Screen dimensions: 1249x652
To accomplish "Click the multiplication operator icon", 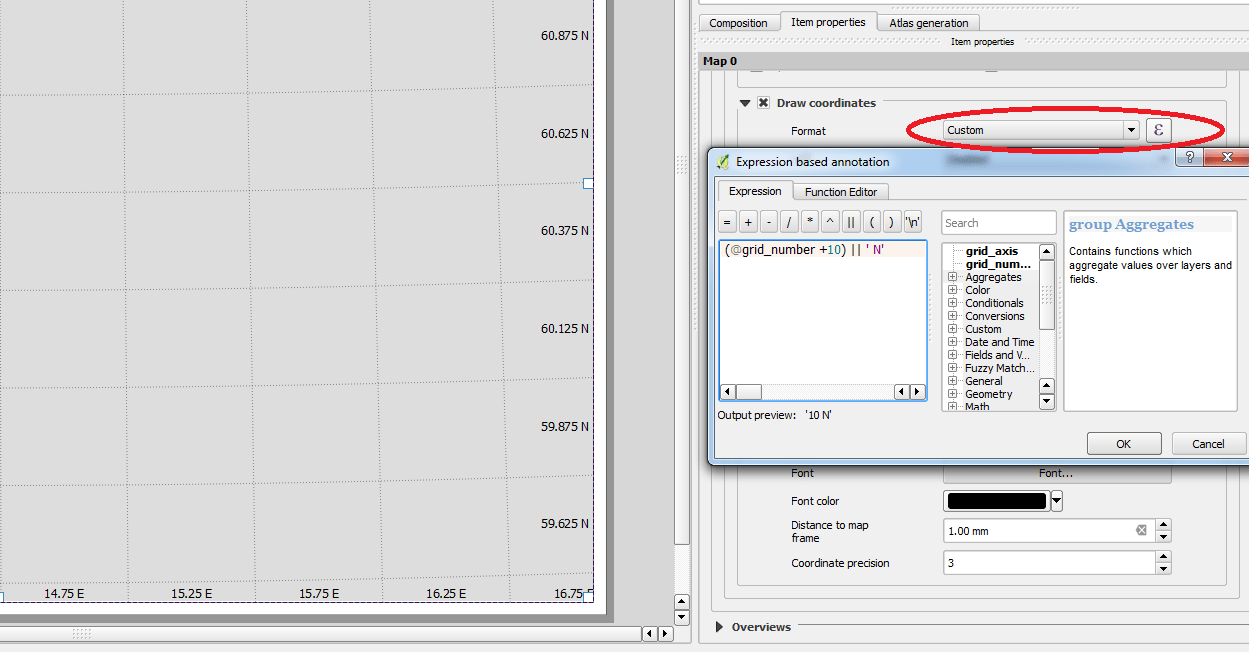I will [x=809, y=221].
